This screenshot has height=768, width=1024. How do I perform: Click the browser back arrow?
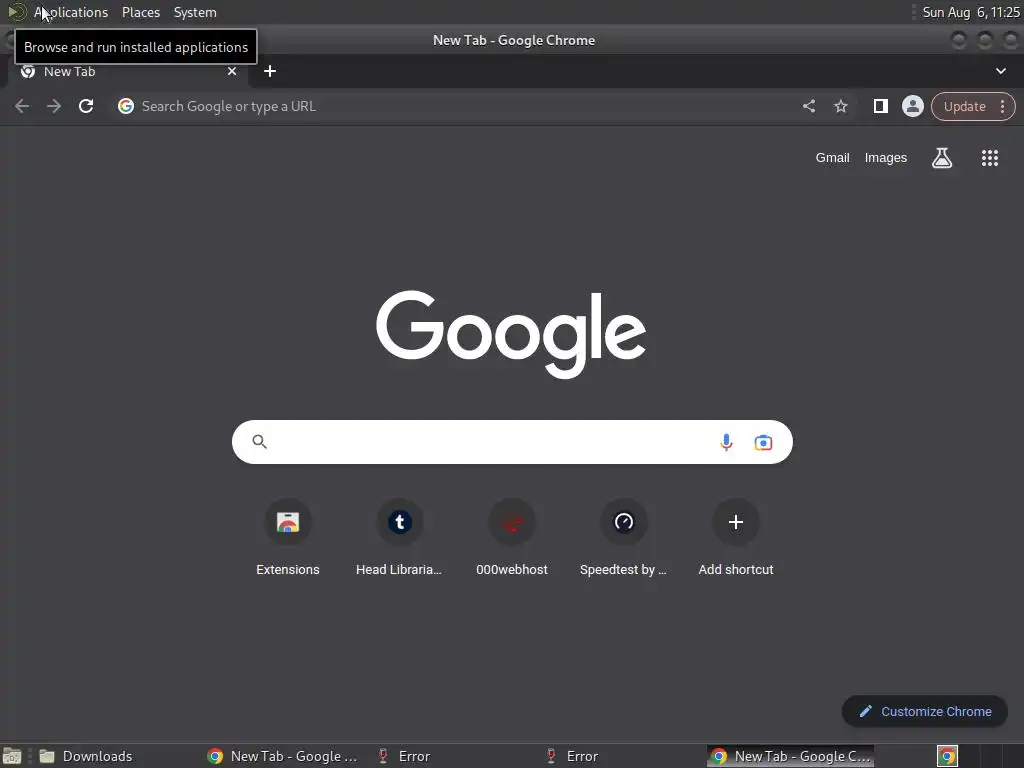[22, 106]
